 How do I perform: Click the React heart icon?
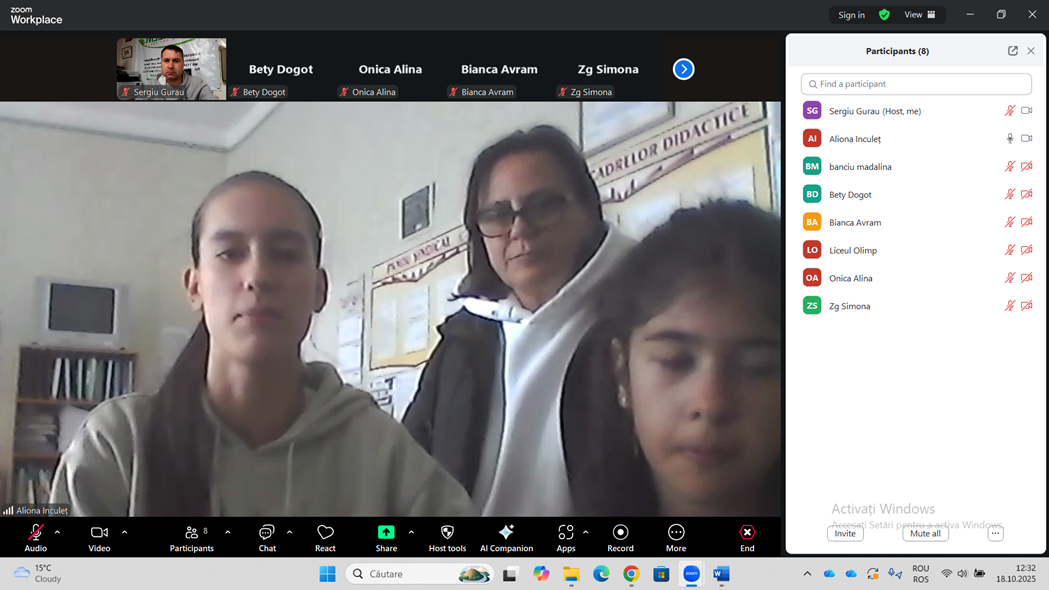325,533
